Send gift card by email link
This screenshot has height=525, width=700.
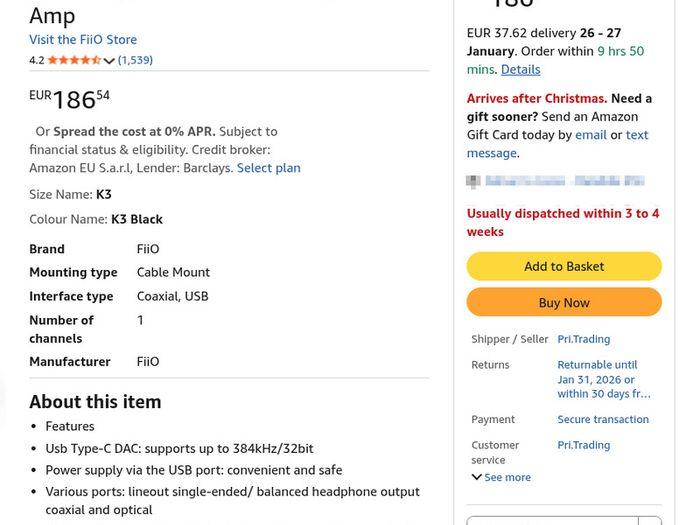click(591, 135)
